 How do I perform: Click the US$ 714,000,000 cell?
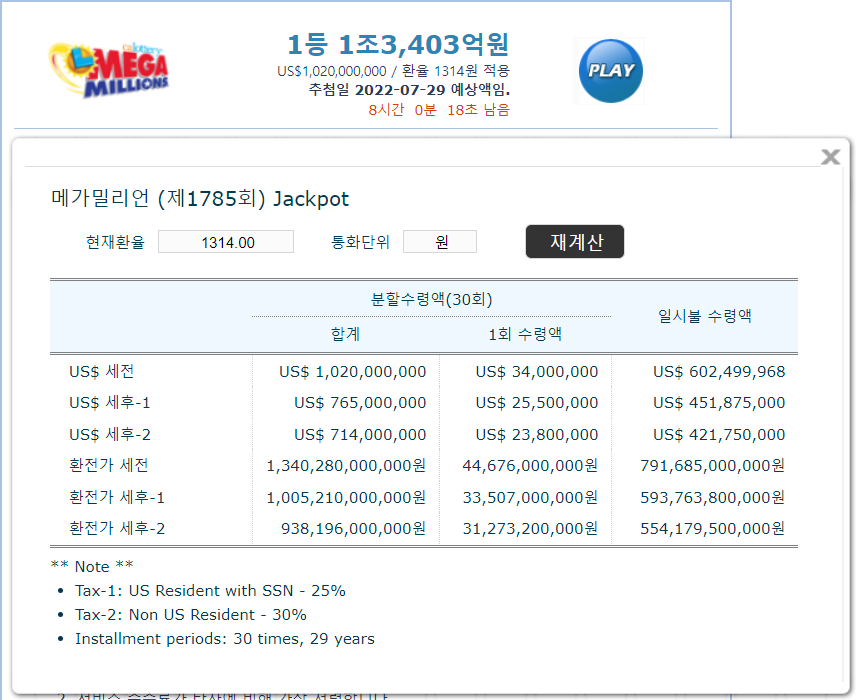[x=360, y=434]
